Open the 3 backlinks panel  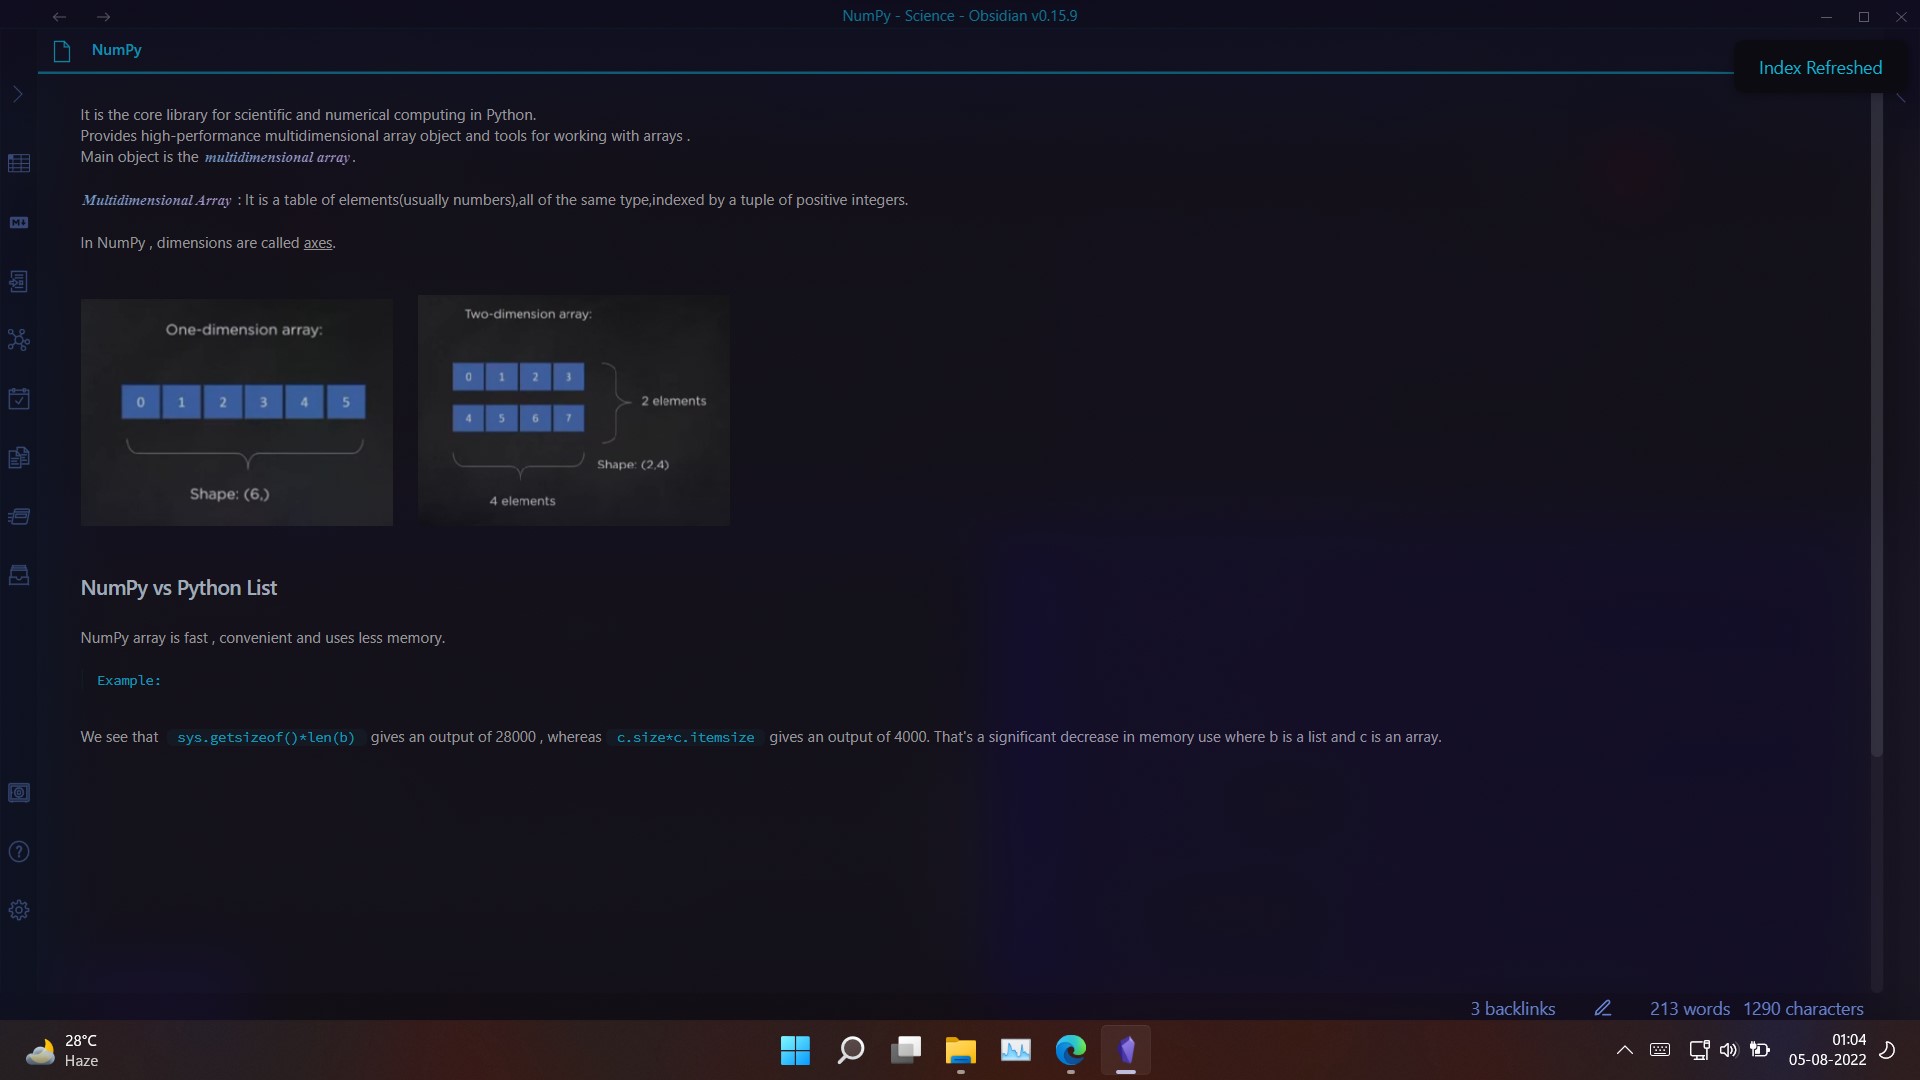pos(1512,1008)
